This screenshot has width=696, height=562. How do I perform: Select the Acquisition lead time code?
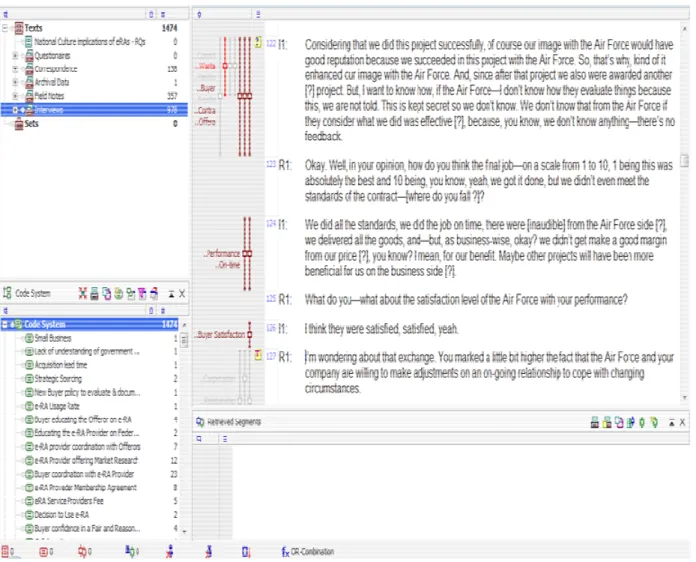click(x=61, y=365)
